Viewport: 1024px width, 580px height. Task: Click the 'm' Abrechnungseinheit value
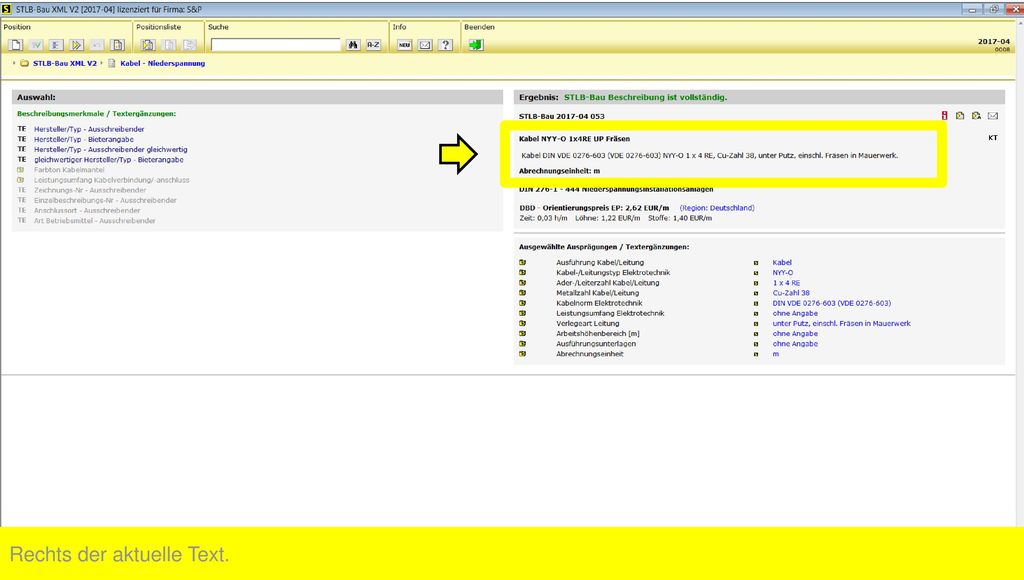pyautogui.click(x=776, y=354)
